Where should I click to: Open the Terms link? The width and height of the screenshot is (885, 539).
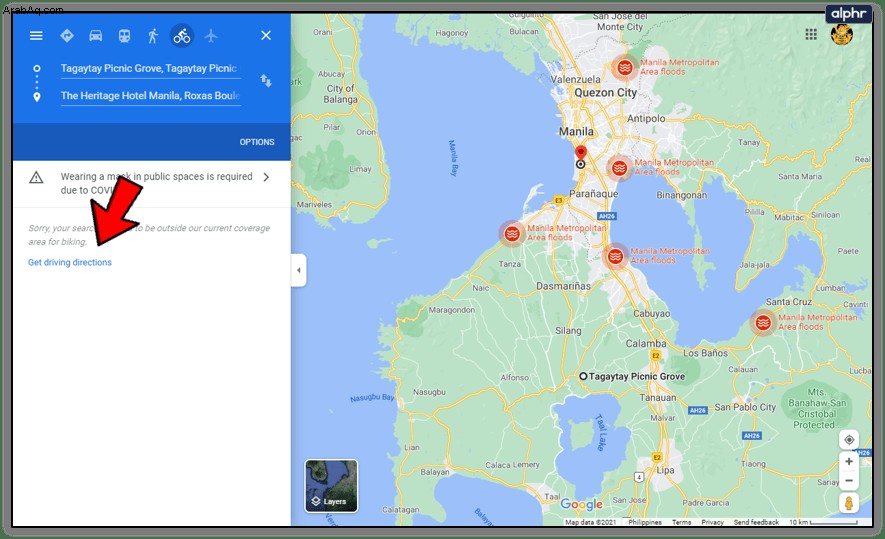tap(681, 523)
